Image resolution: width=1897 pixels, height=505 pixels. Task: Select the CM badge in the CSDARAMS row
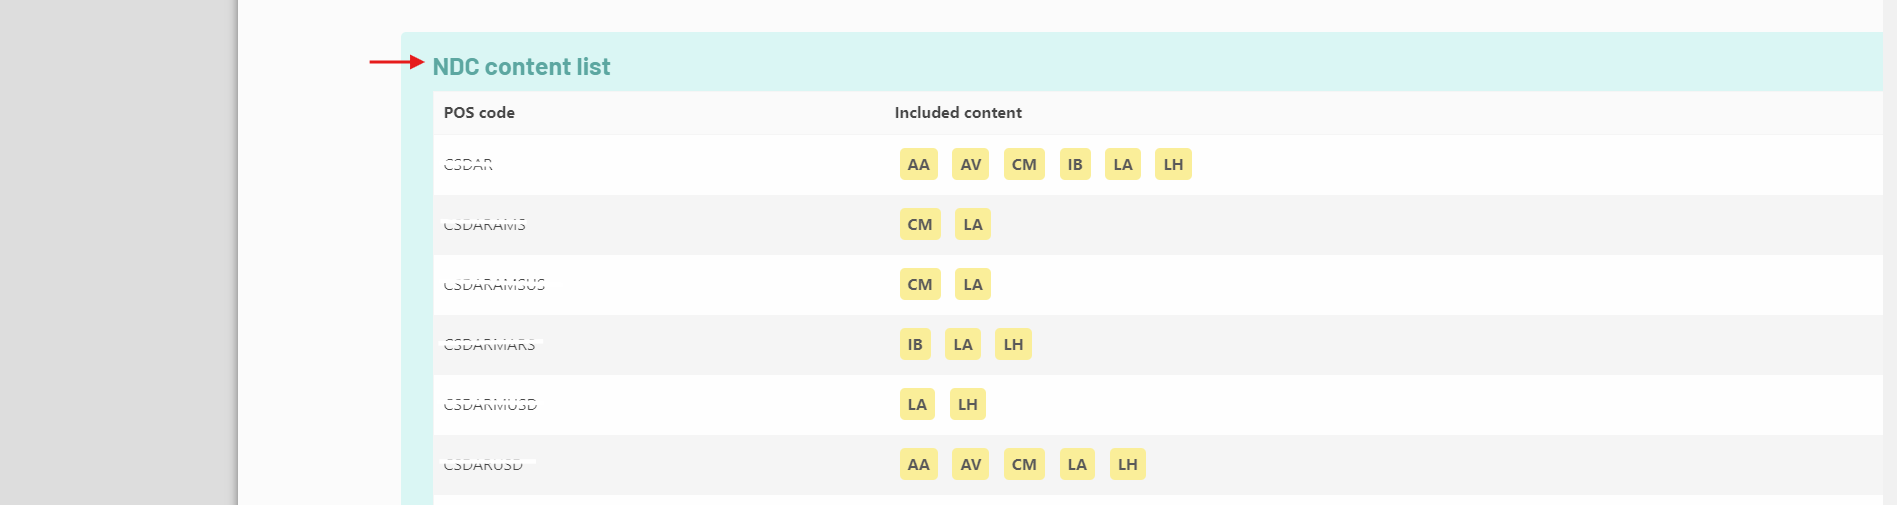click(x=920, y=224)
